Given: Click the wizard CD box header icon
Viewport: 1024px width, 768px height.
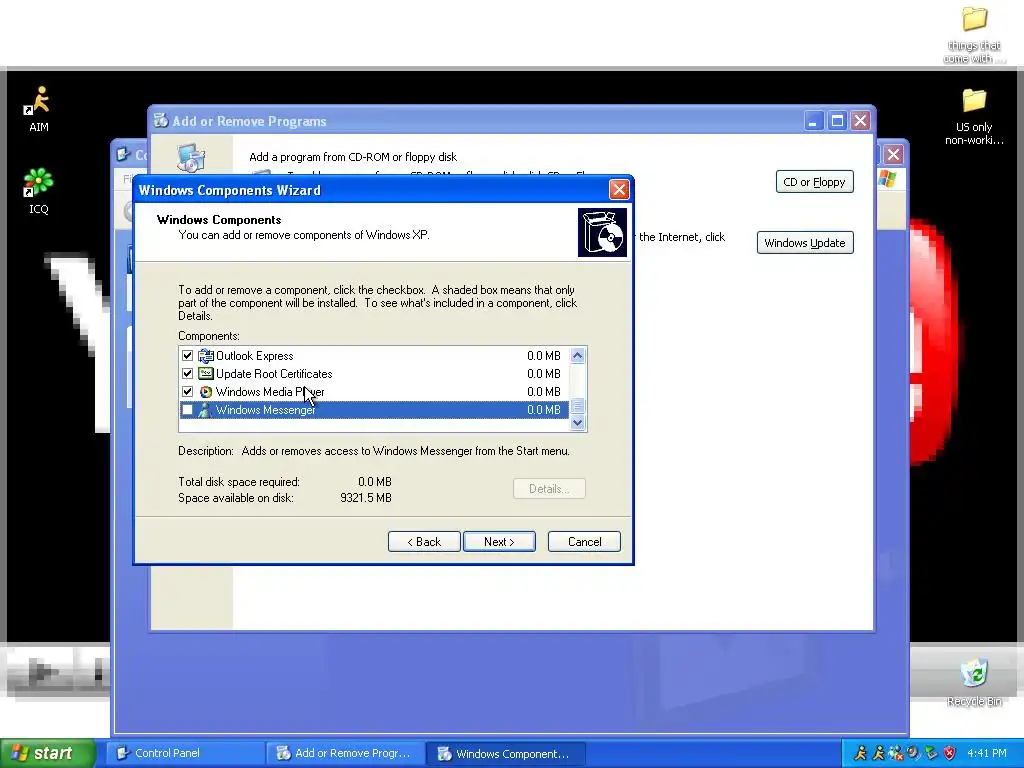Looking at the screenshot, I should [602, 232].
